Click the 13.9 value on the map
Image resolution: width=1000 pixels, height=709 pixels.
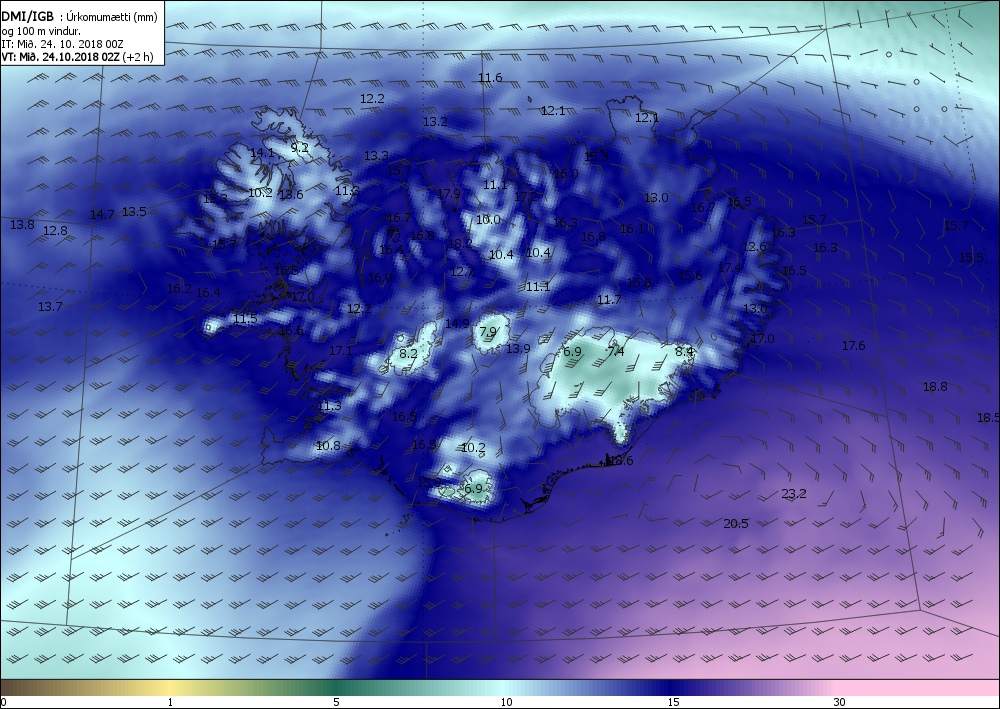[x=518, y=348]
